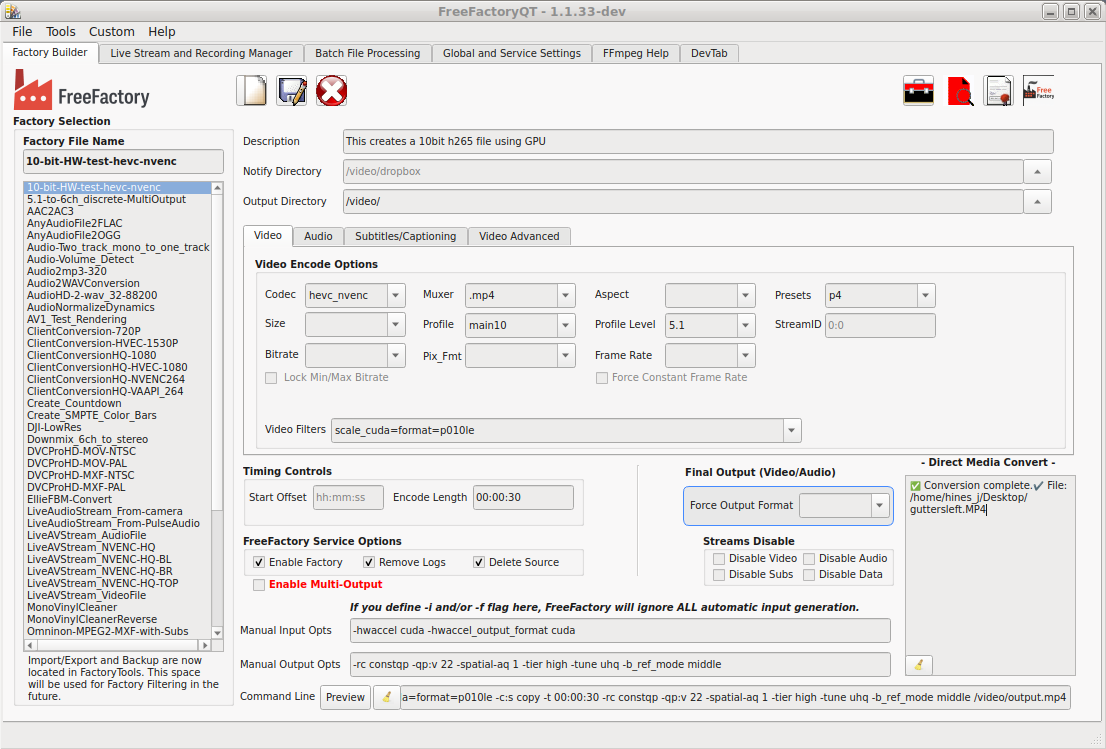Switch to Live Stream and Recording Manager tab

pos(201,54)
